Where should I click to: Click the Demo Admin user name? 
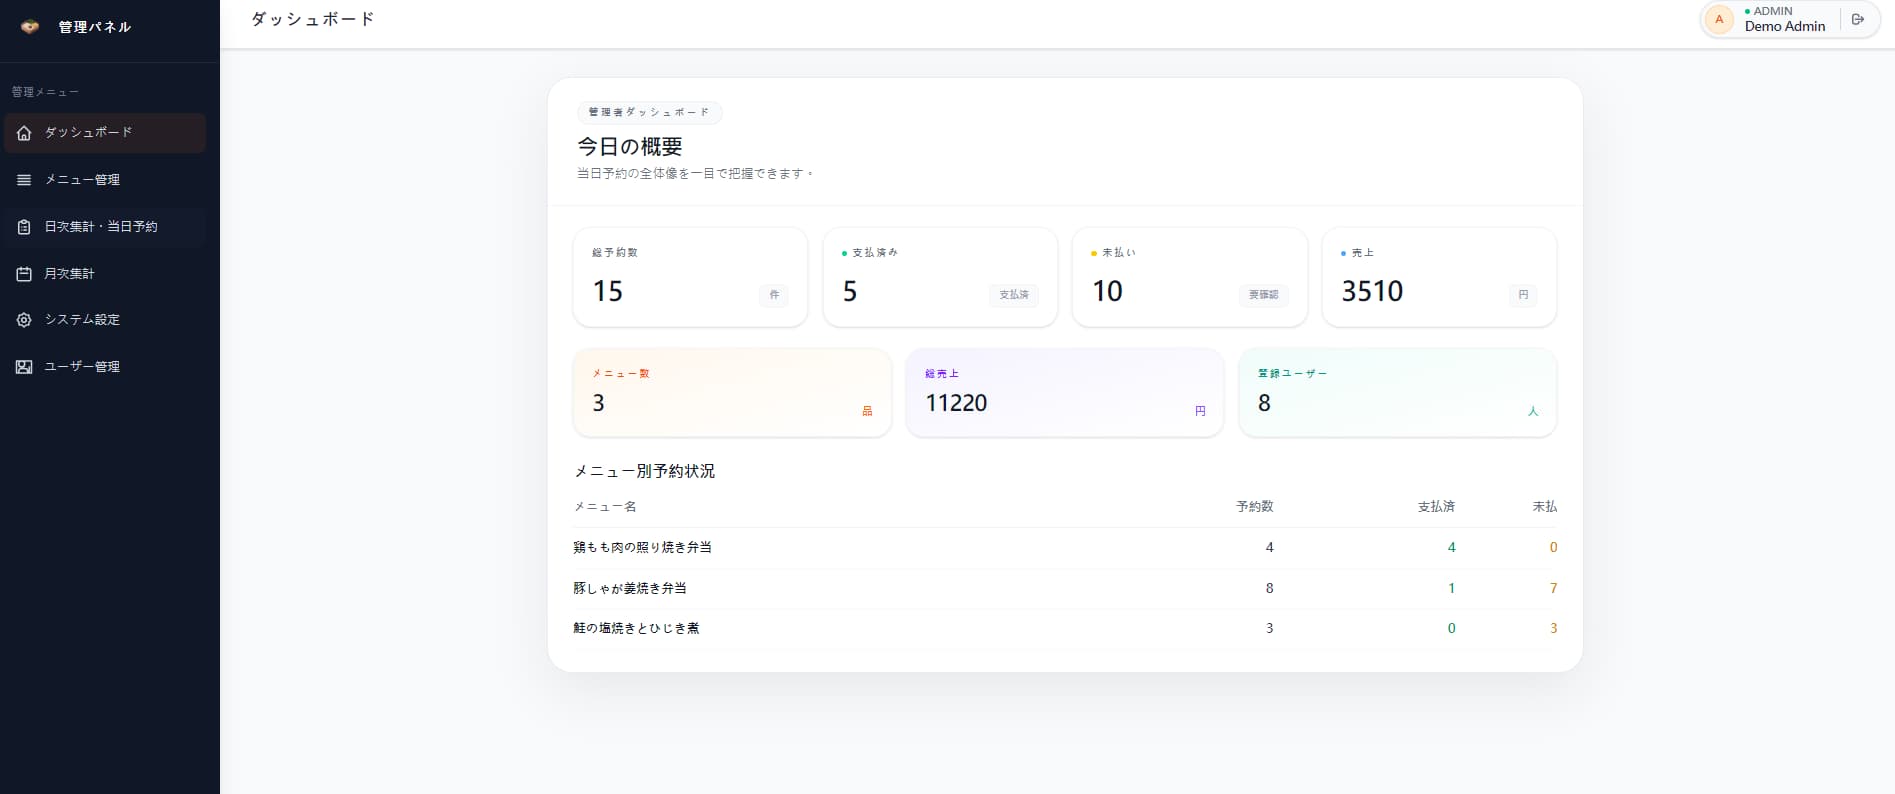[x=1785, y=27]
